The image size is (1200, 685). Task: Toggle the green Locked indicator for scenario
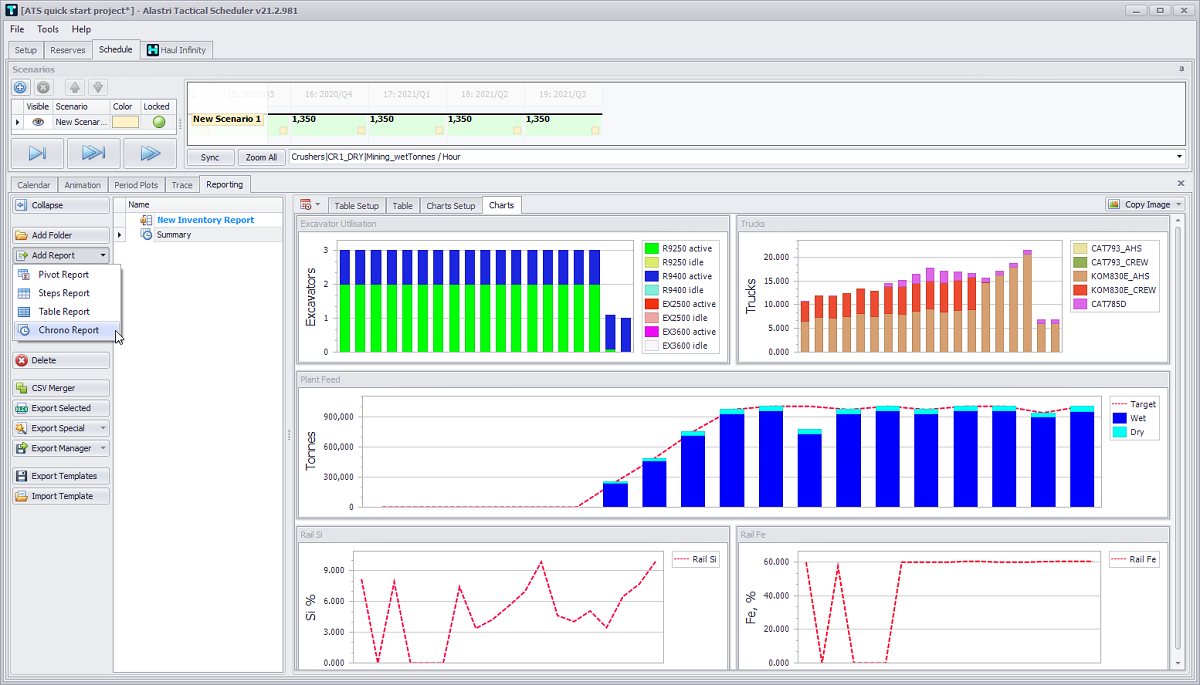tap(158, 122)
